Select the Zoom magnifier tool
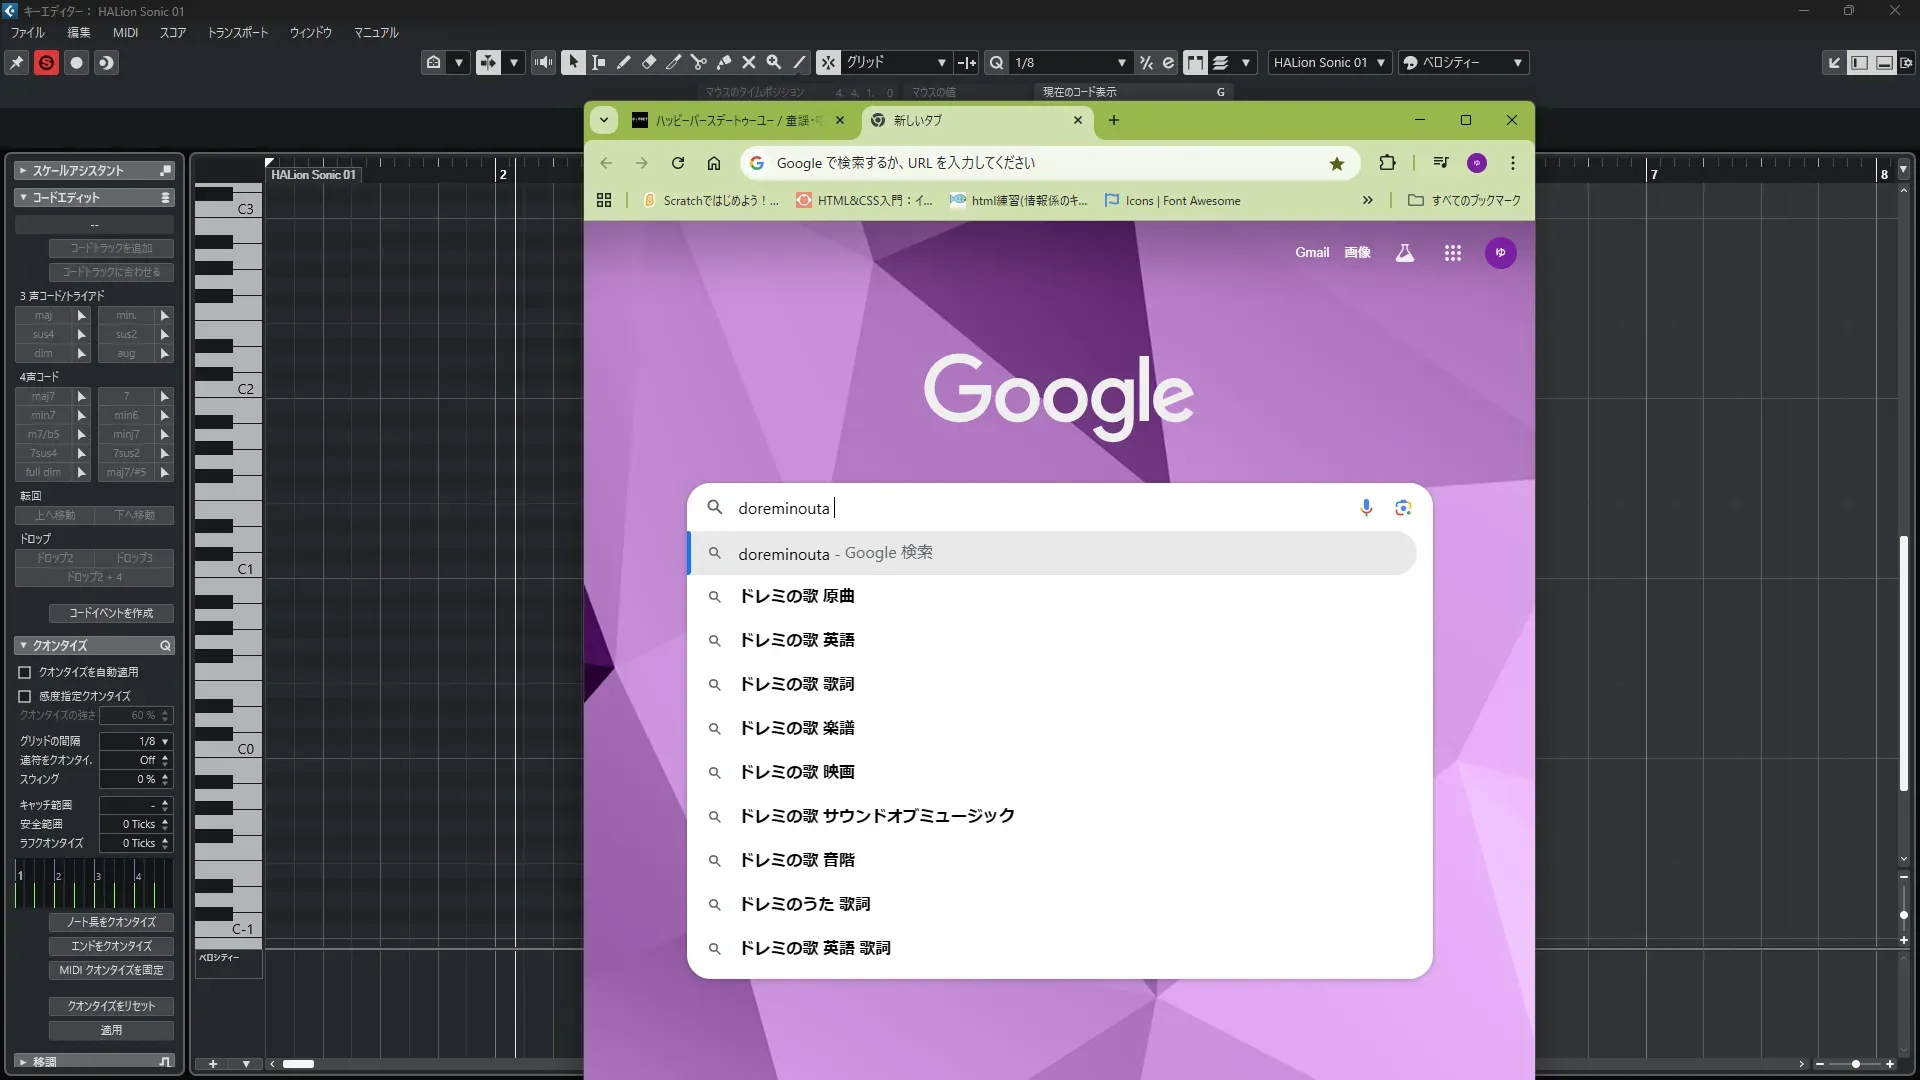1920x1080 pixels. click(774, 62)
